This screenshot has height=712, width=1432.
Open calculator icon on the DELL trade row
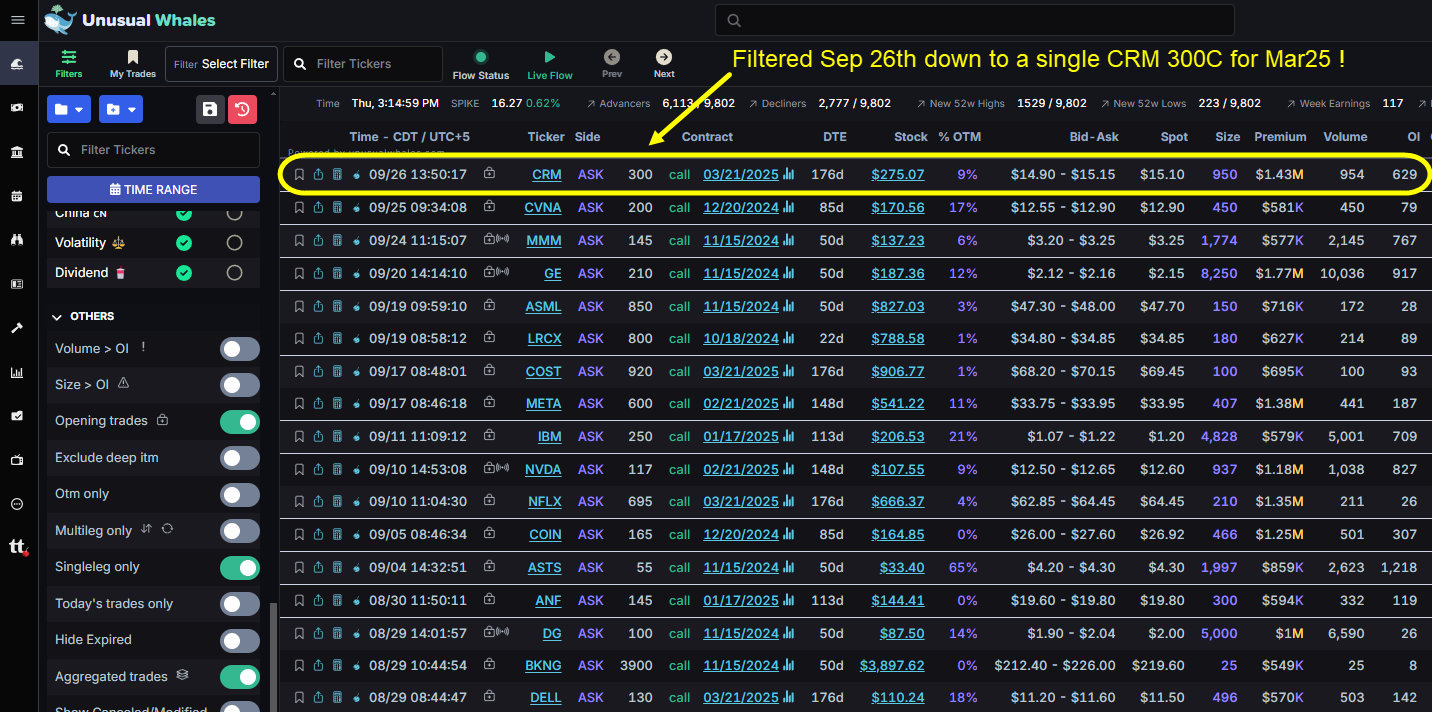pos(337,698)
